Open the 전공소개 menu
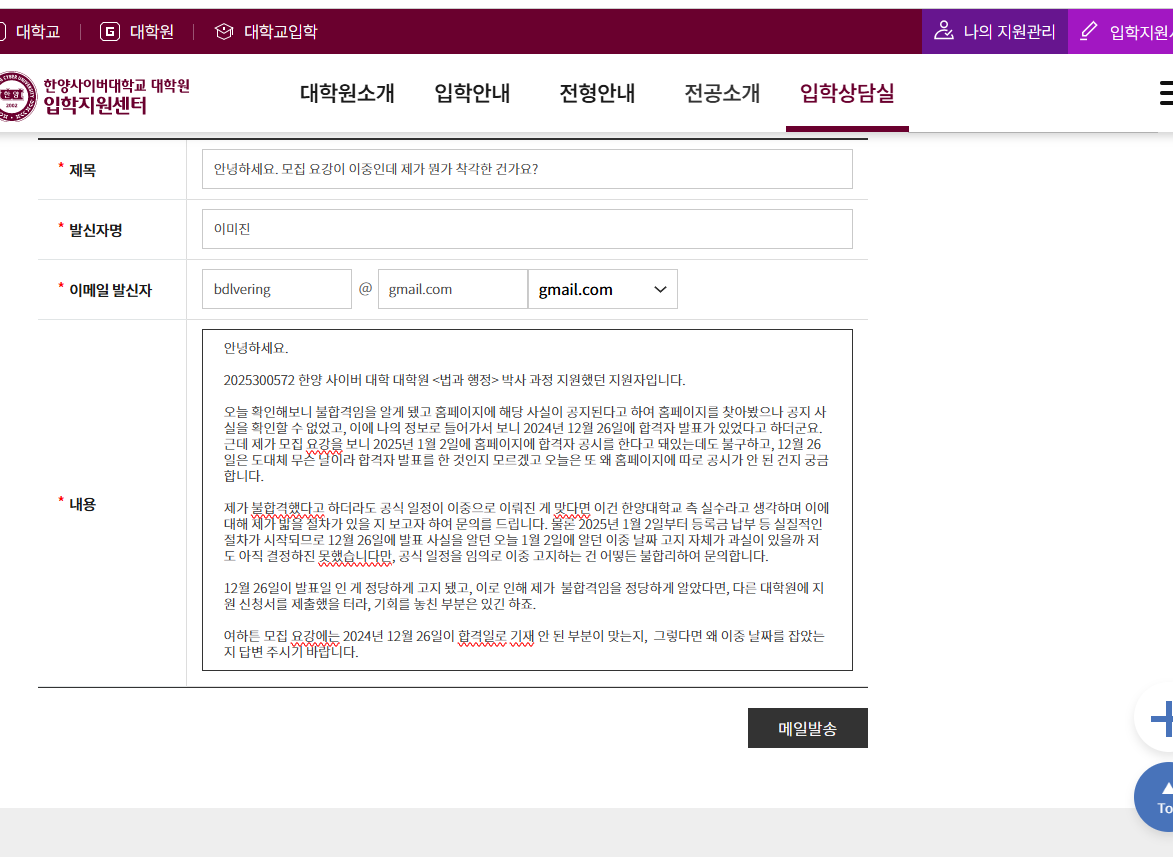1173x857 pixels. click(x=722, y=93)
